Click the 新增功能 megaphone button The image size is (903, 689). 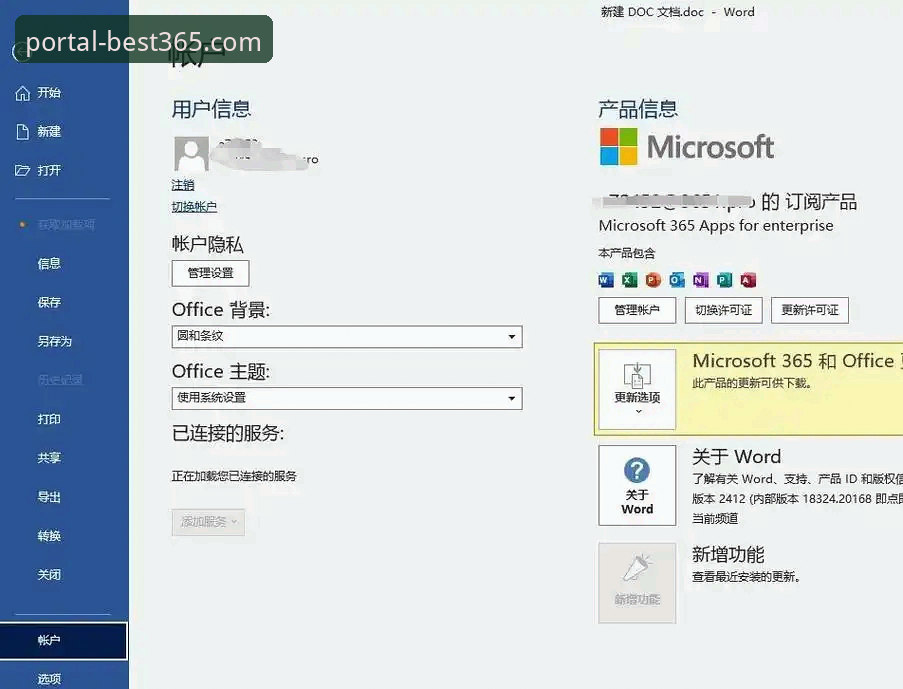pyautogui.click(x=637, y=582)
